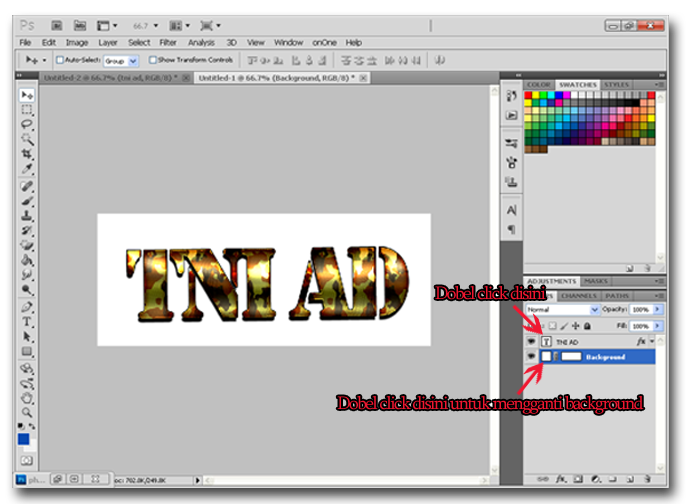The width and height of the screenshot is (689, 504).
Task: Open the File menu
Action: (x=25, y=43)
